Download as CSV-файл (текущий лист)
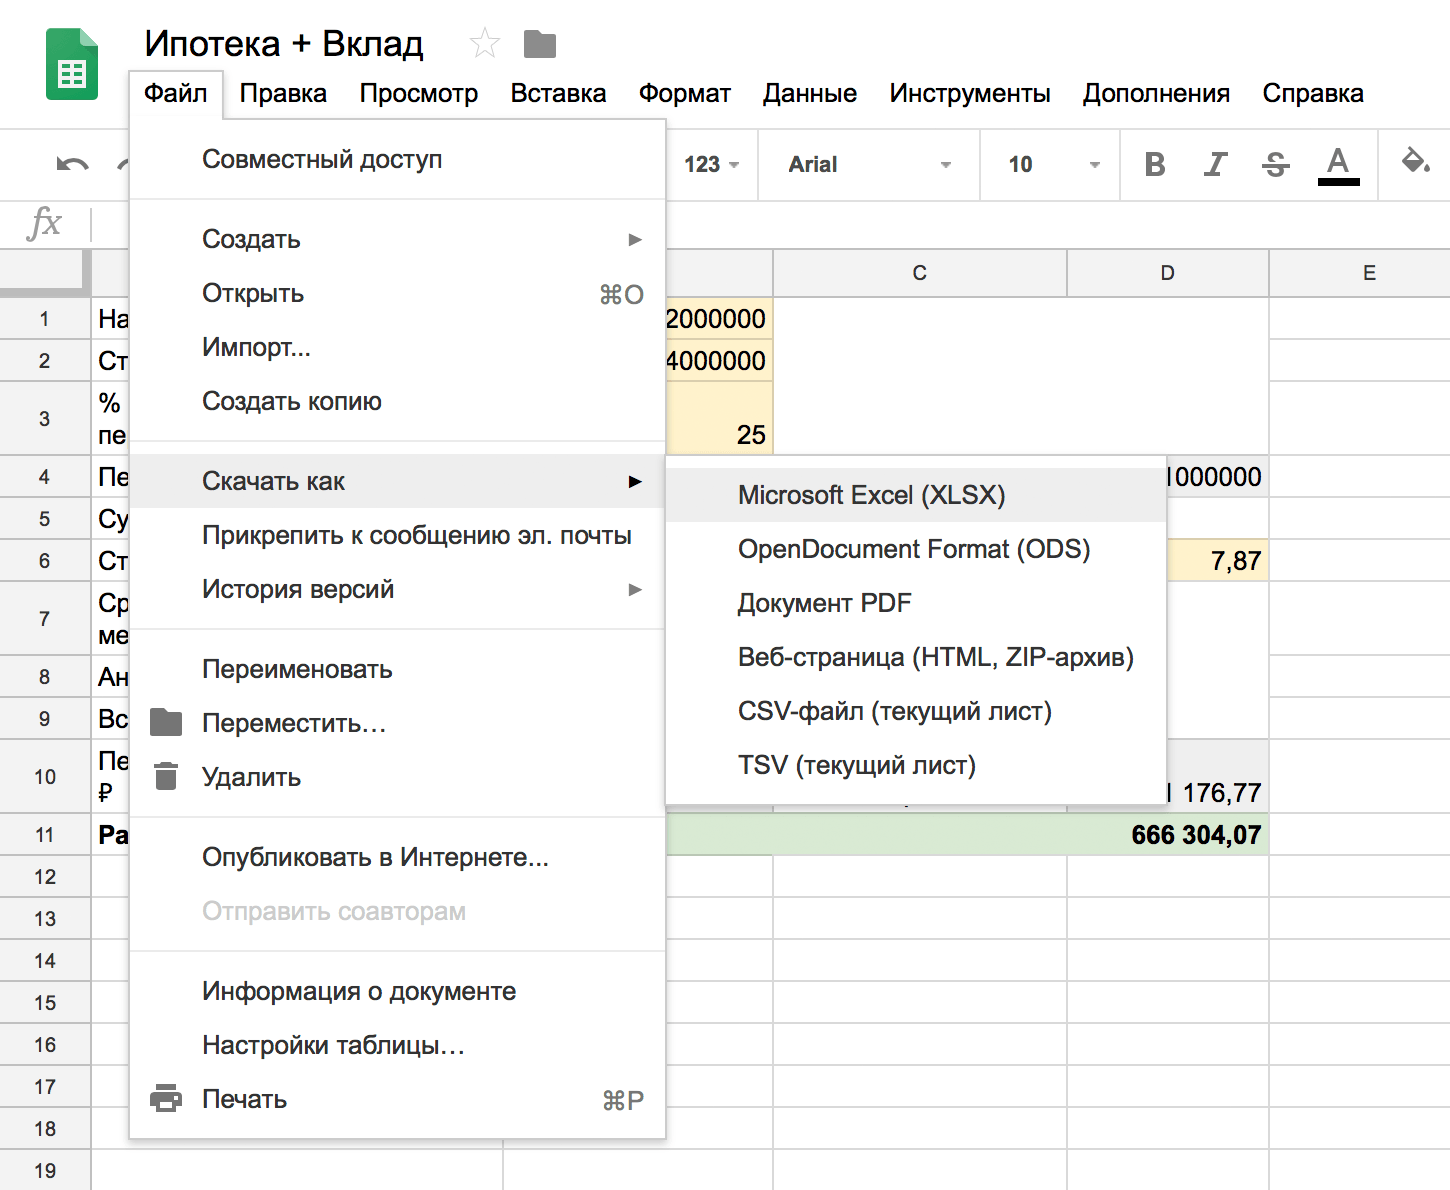 point(916,711)
